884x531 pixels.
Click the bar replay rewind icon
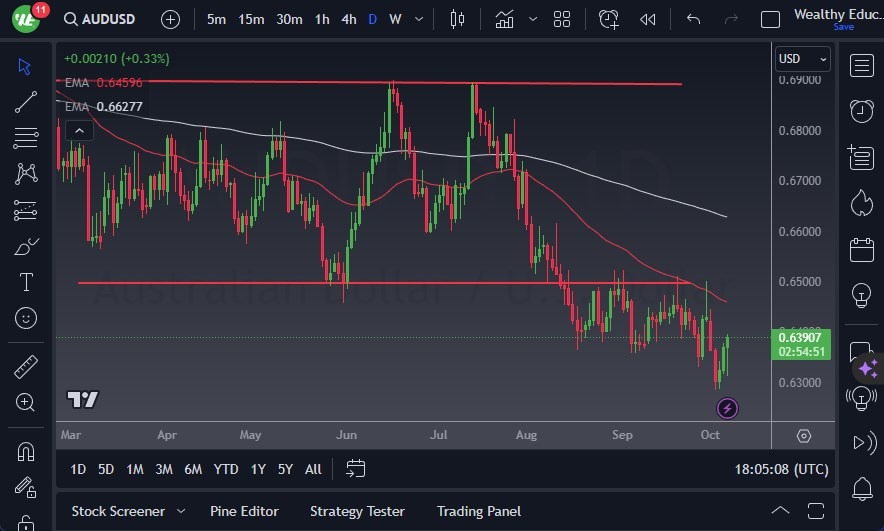point(647,19)
